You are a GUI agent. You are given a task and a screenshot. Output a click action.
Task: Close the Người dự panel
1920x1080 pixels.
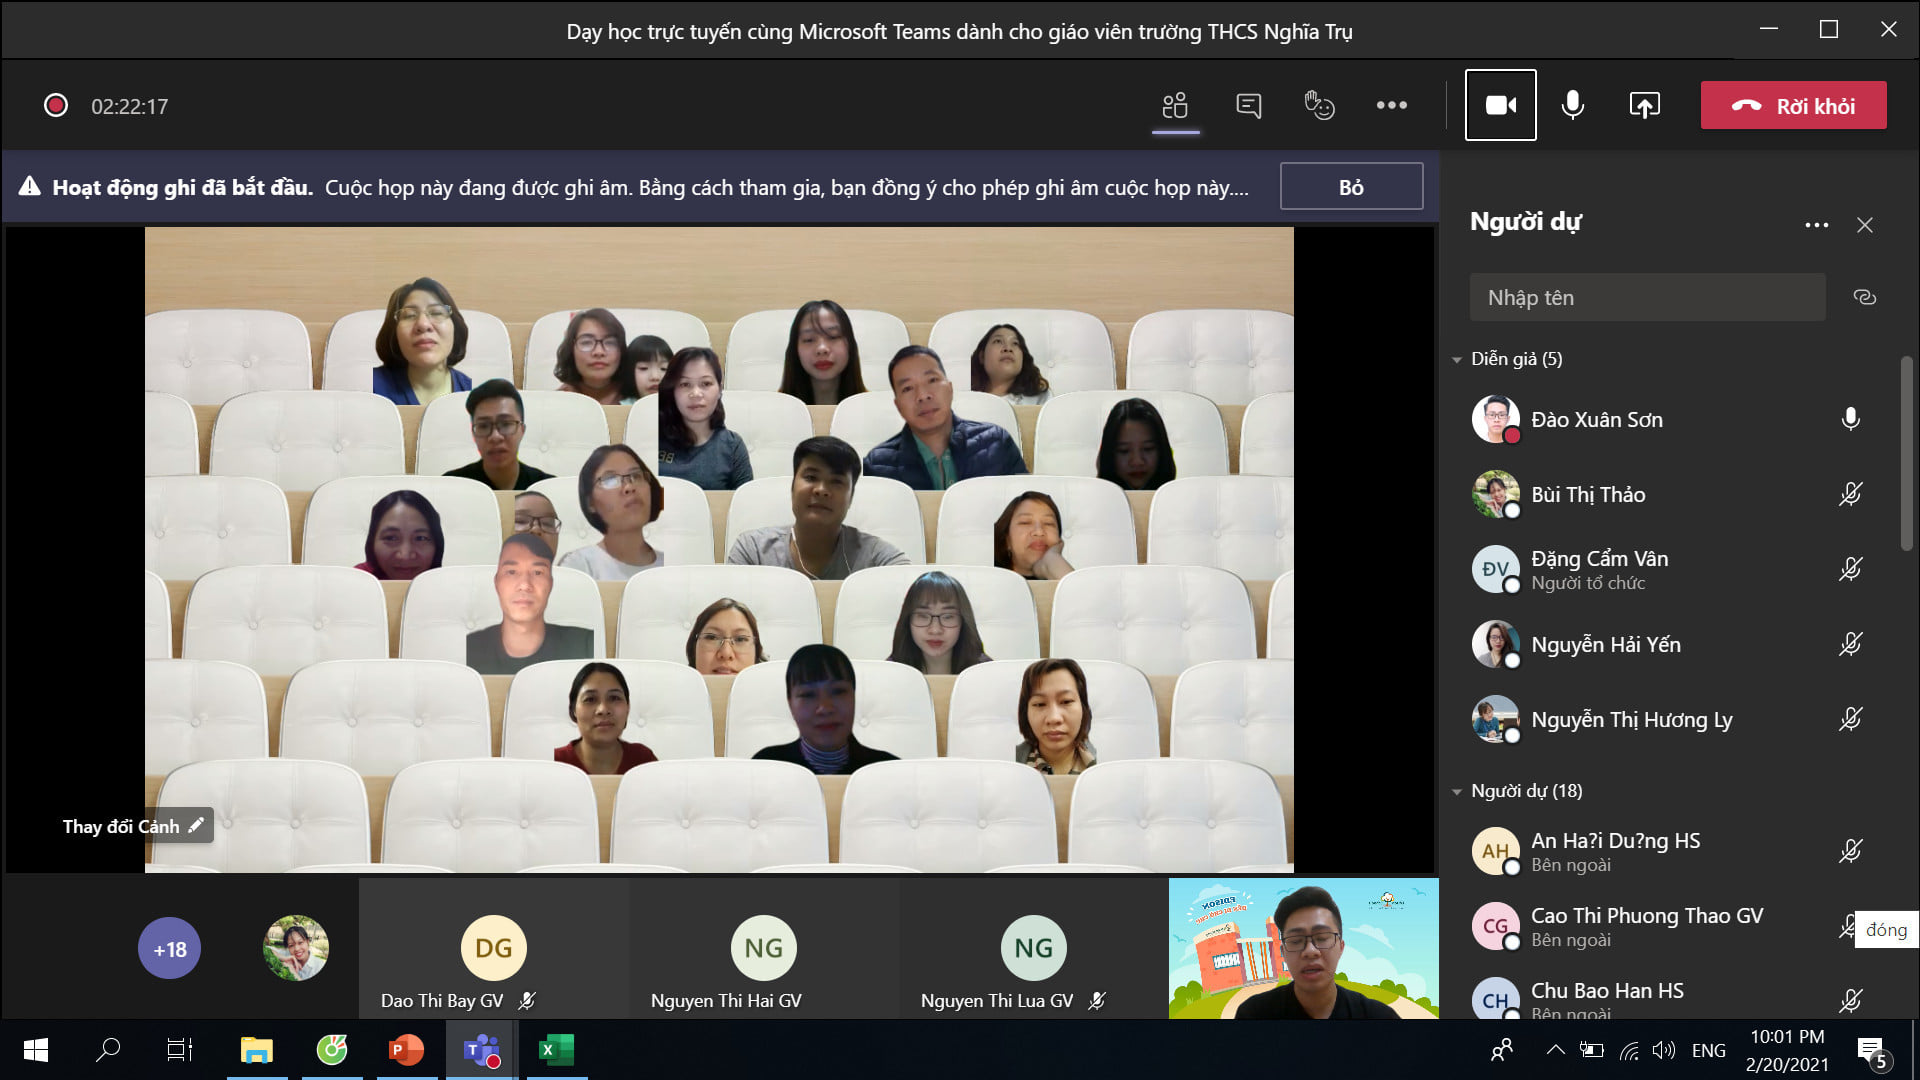tap(1864, 225)
